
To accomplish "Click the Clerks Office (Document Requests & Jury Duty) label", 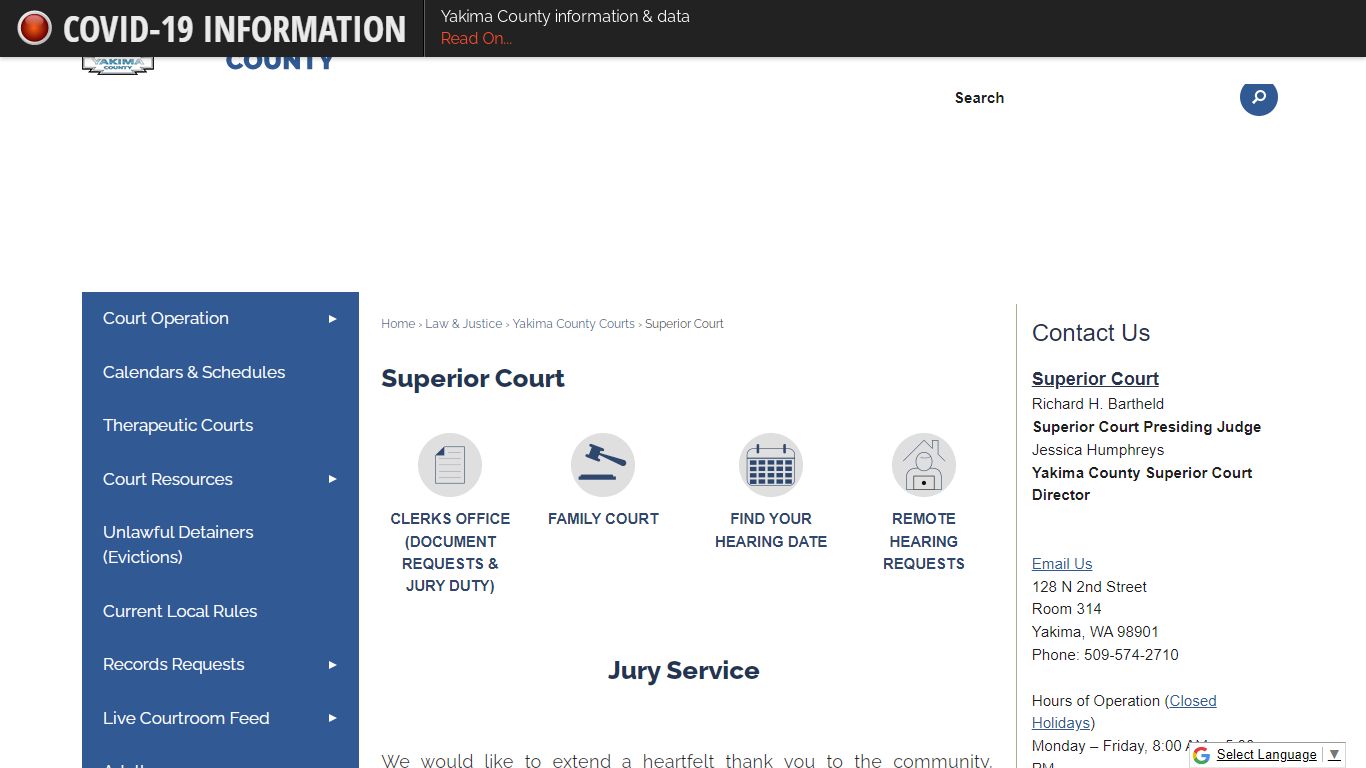I will pyautogui.click(x=450, y=552).
